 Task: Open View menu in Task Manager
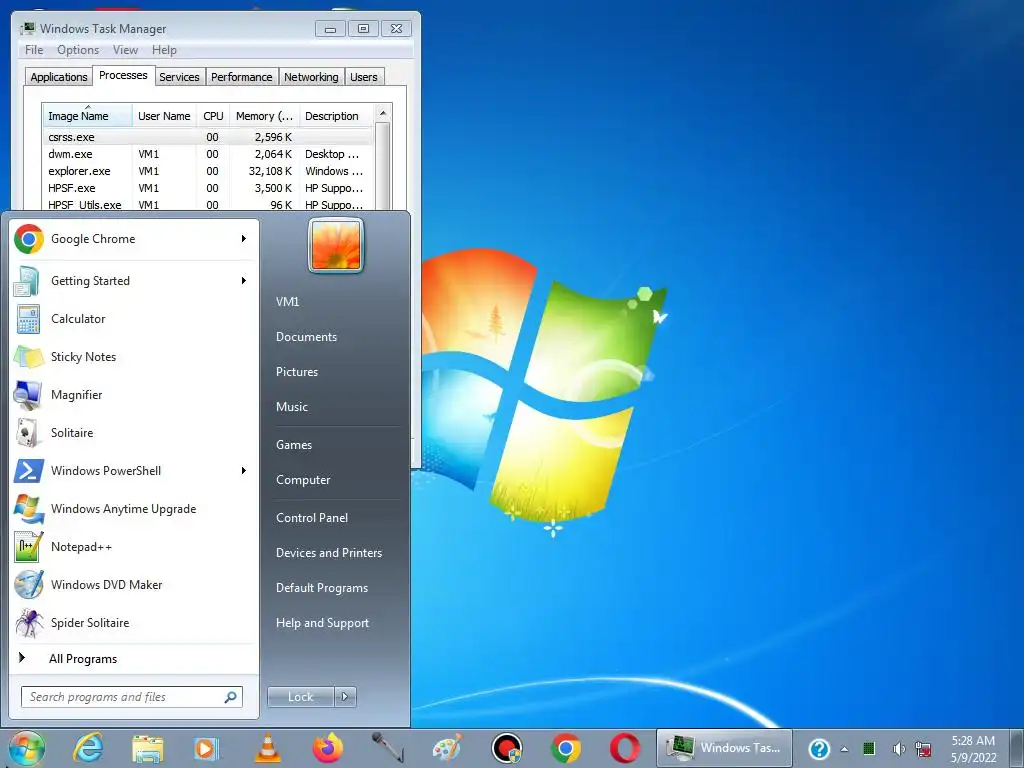(x=125, y=50)
